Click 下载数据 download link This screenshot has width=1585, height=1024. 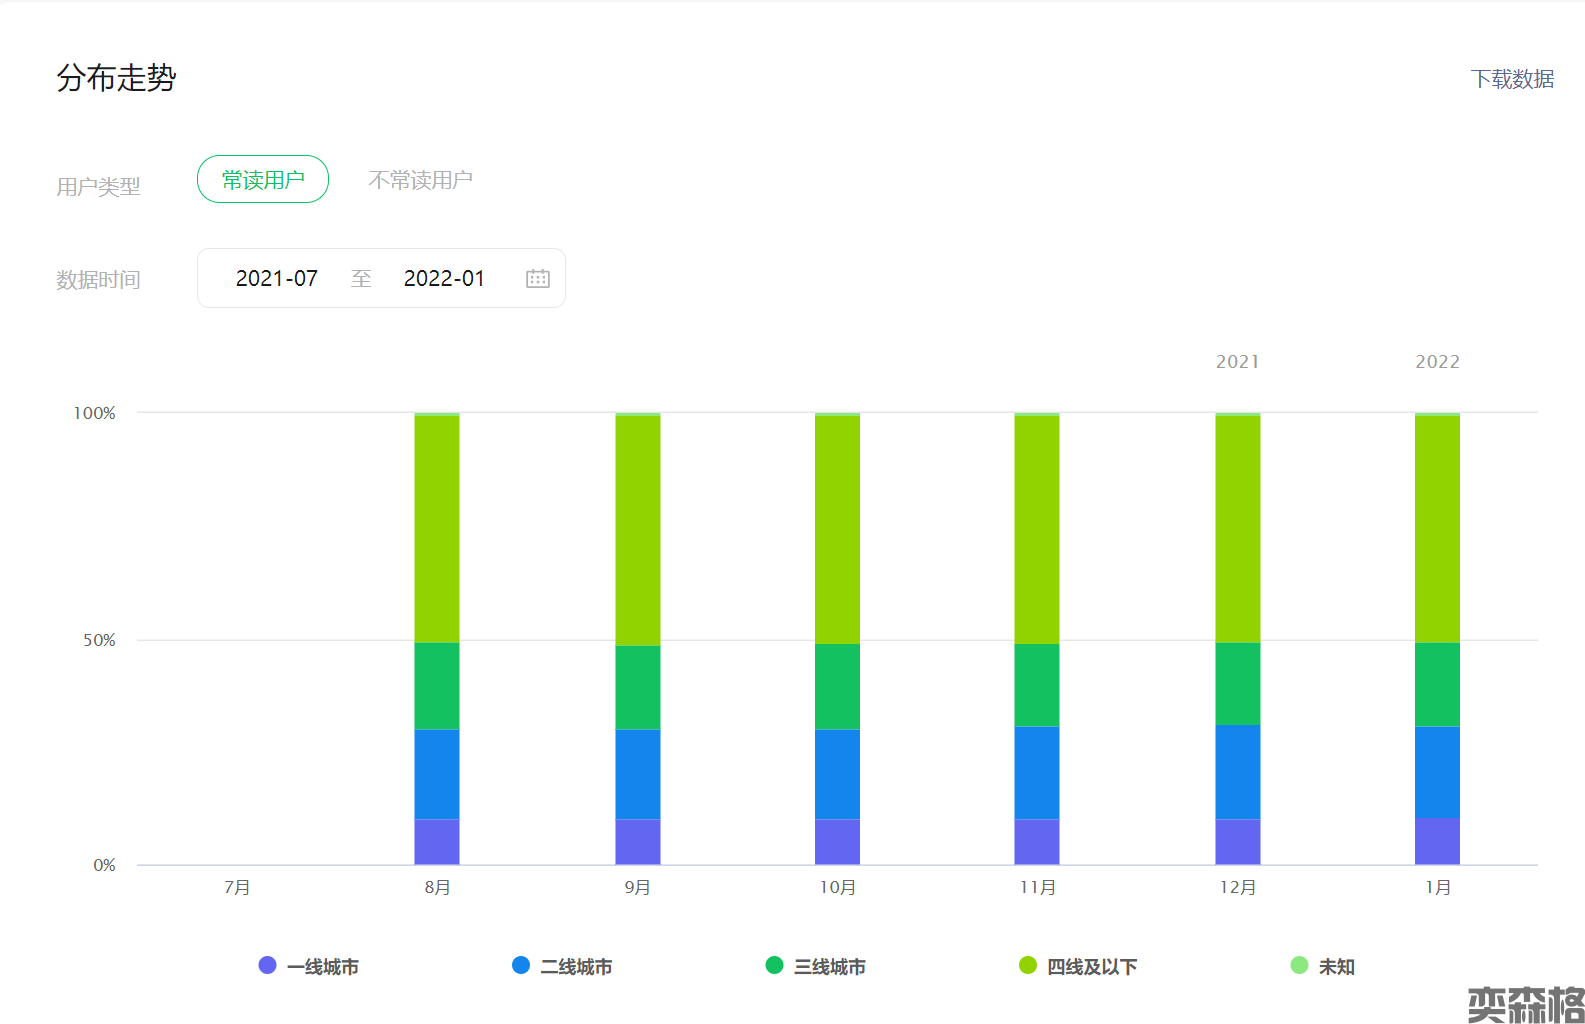coord(1512,79)
